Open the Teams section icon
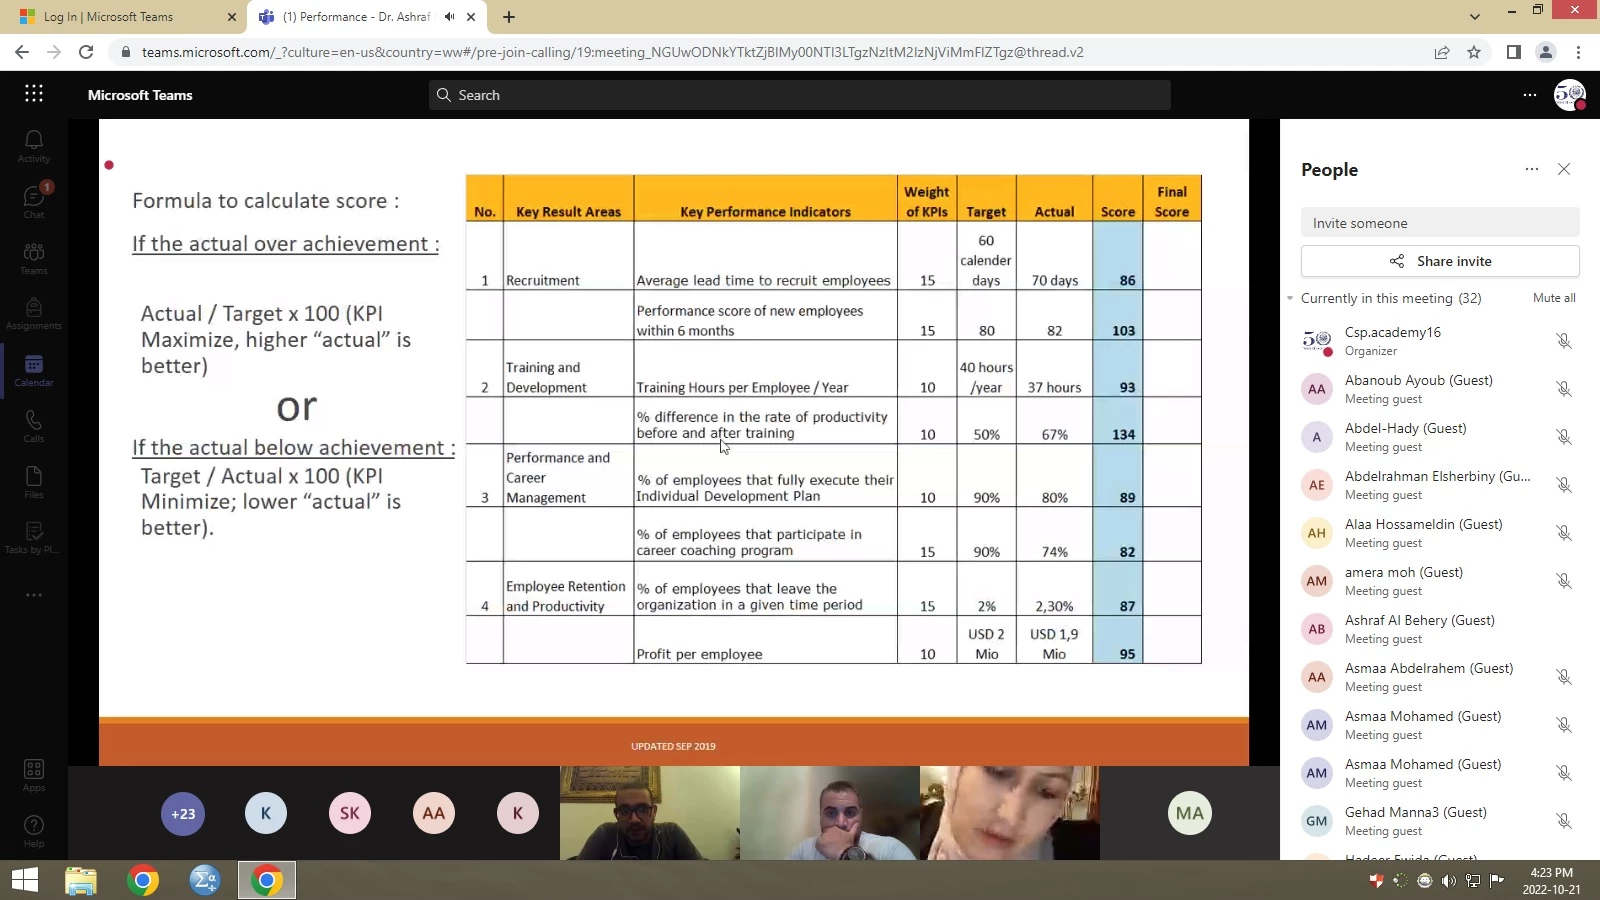 tap(34, 257)
